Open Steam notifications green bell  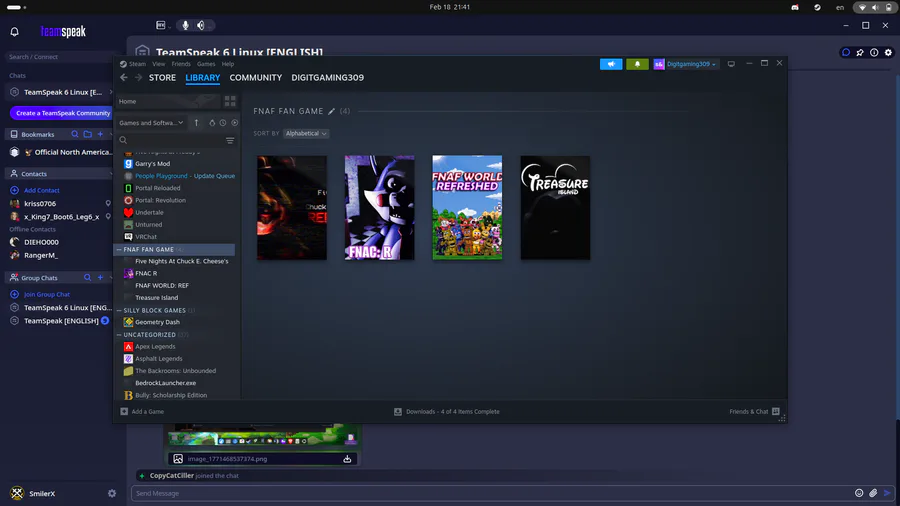637,64
